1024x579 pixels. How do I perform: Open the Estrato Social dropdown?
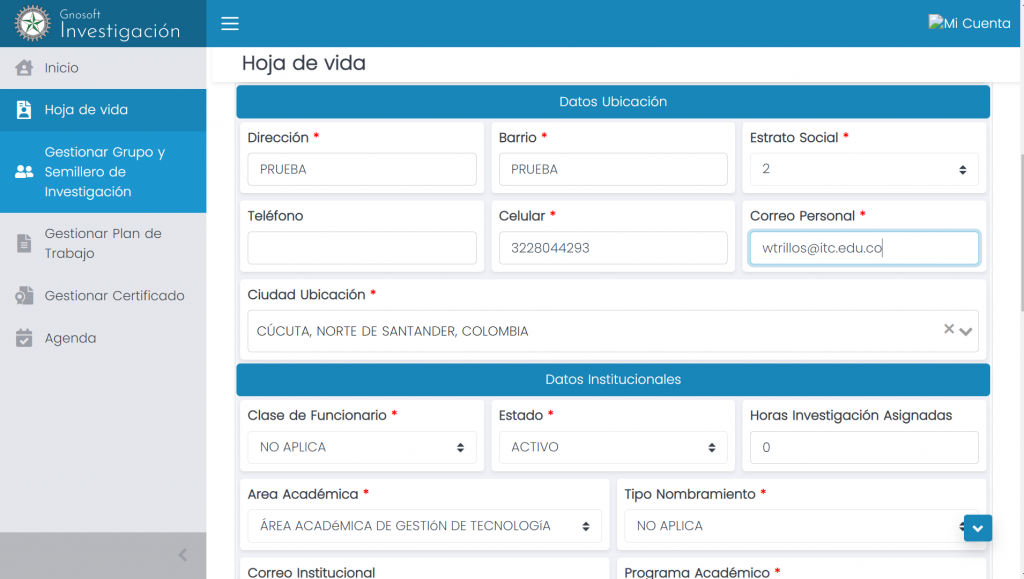pos(862,170)
